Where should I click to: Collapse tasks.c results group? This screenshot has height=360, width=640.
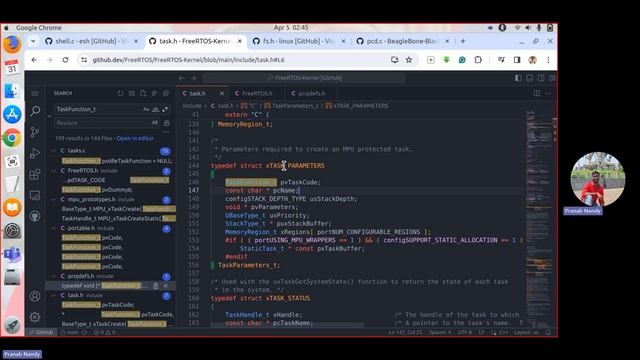54,151
